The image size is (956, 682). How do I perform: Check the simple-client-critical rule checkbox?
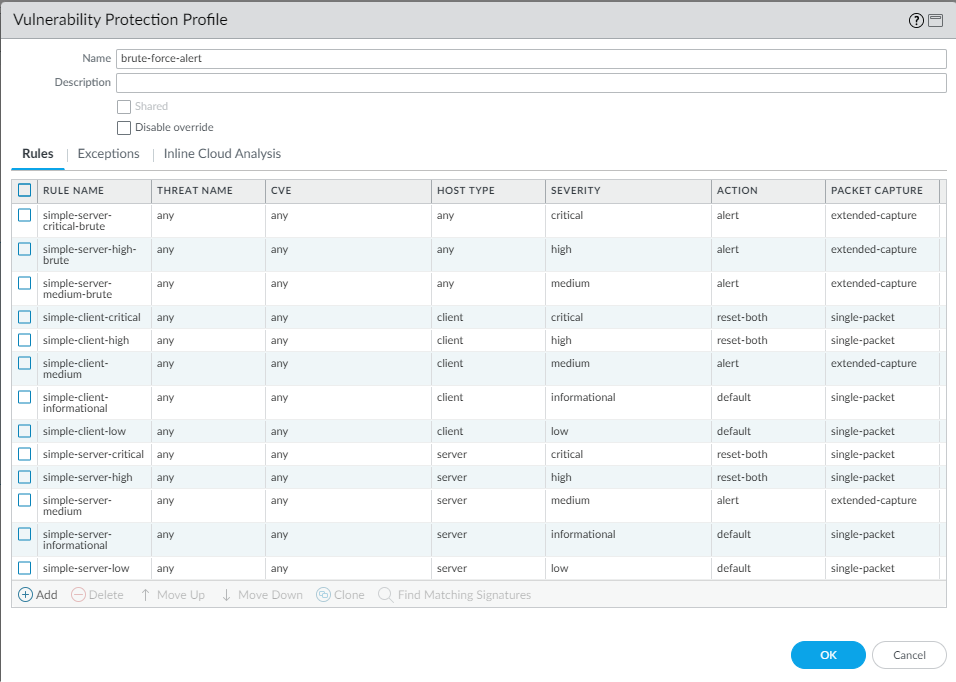(x=25, y=317)
